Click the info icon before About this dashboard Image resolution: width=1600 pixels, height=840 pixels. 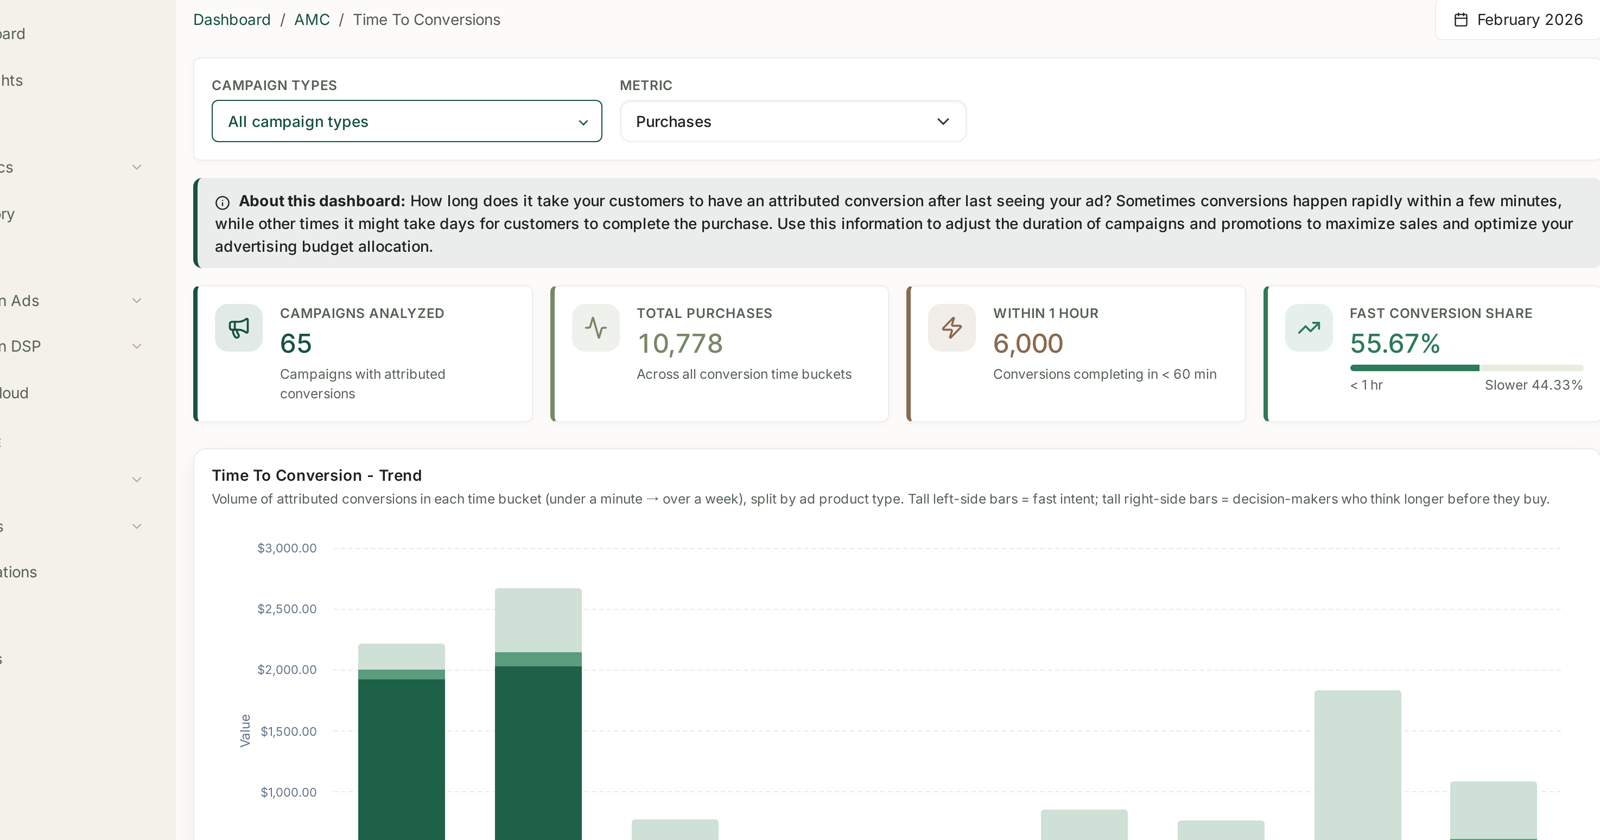pyautogui.click(x=222, y=202)
